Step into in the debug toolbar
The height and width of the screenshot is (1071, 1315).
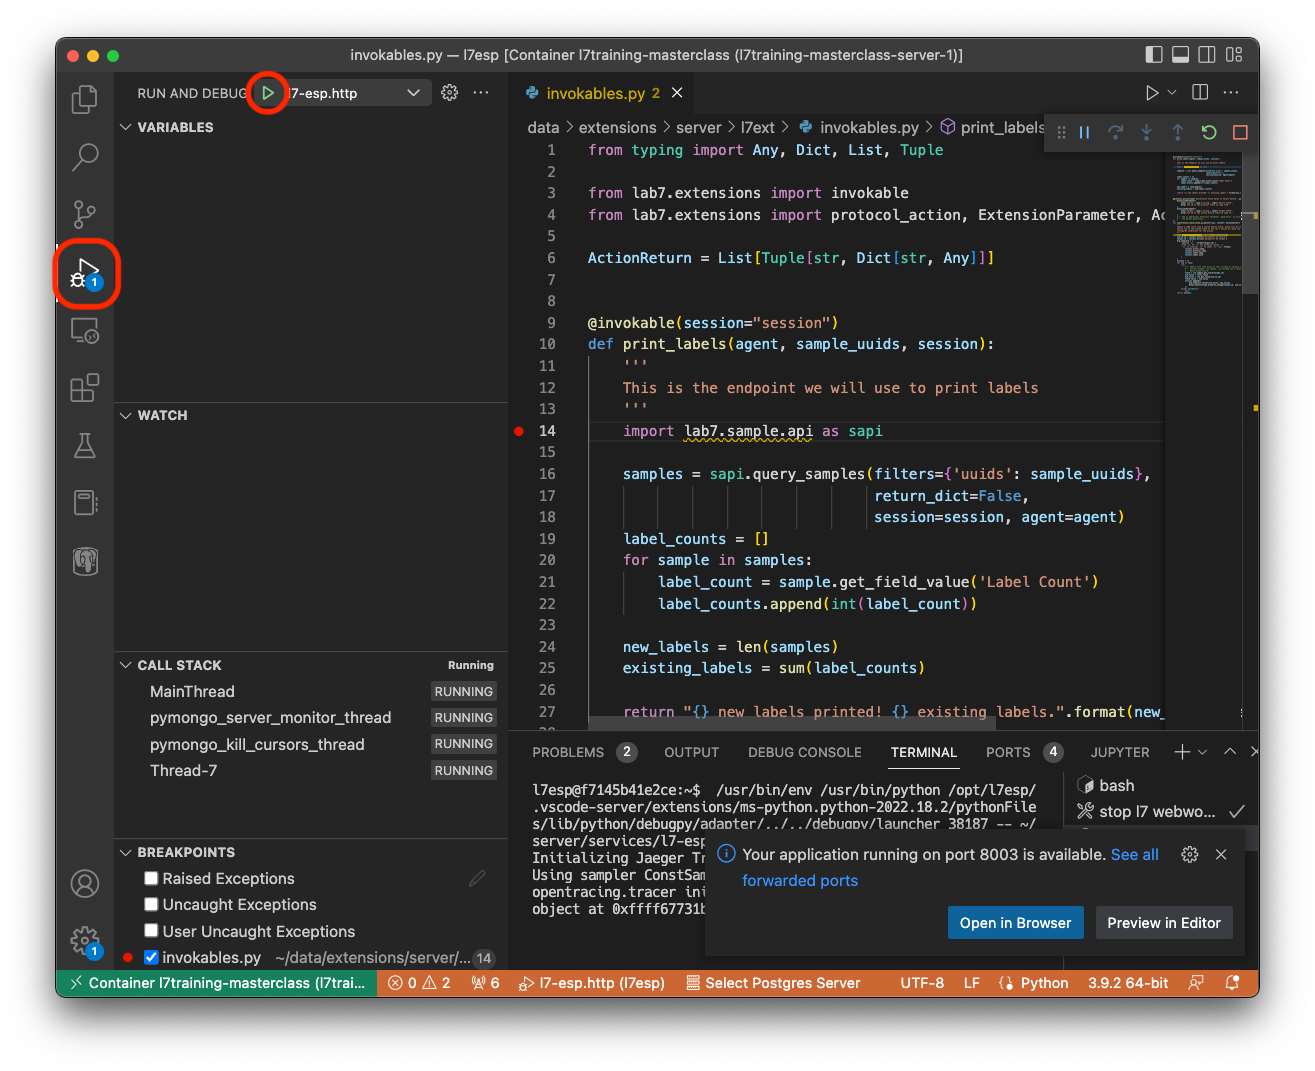pos(1147,132)
